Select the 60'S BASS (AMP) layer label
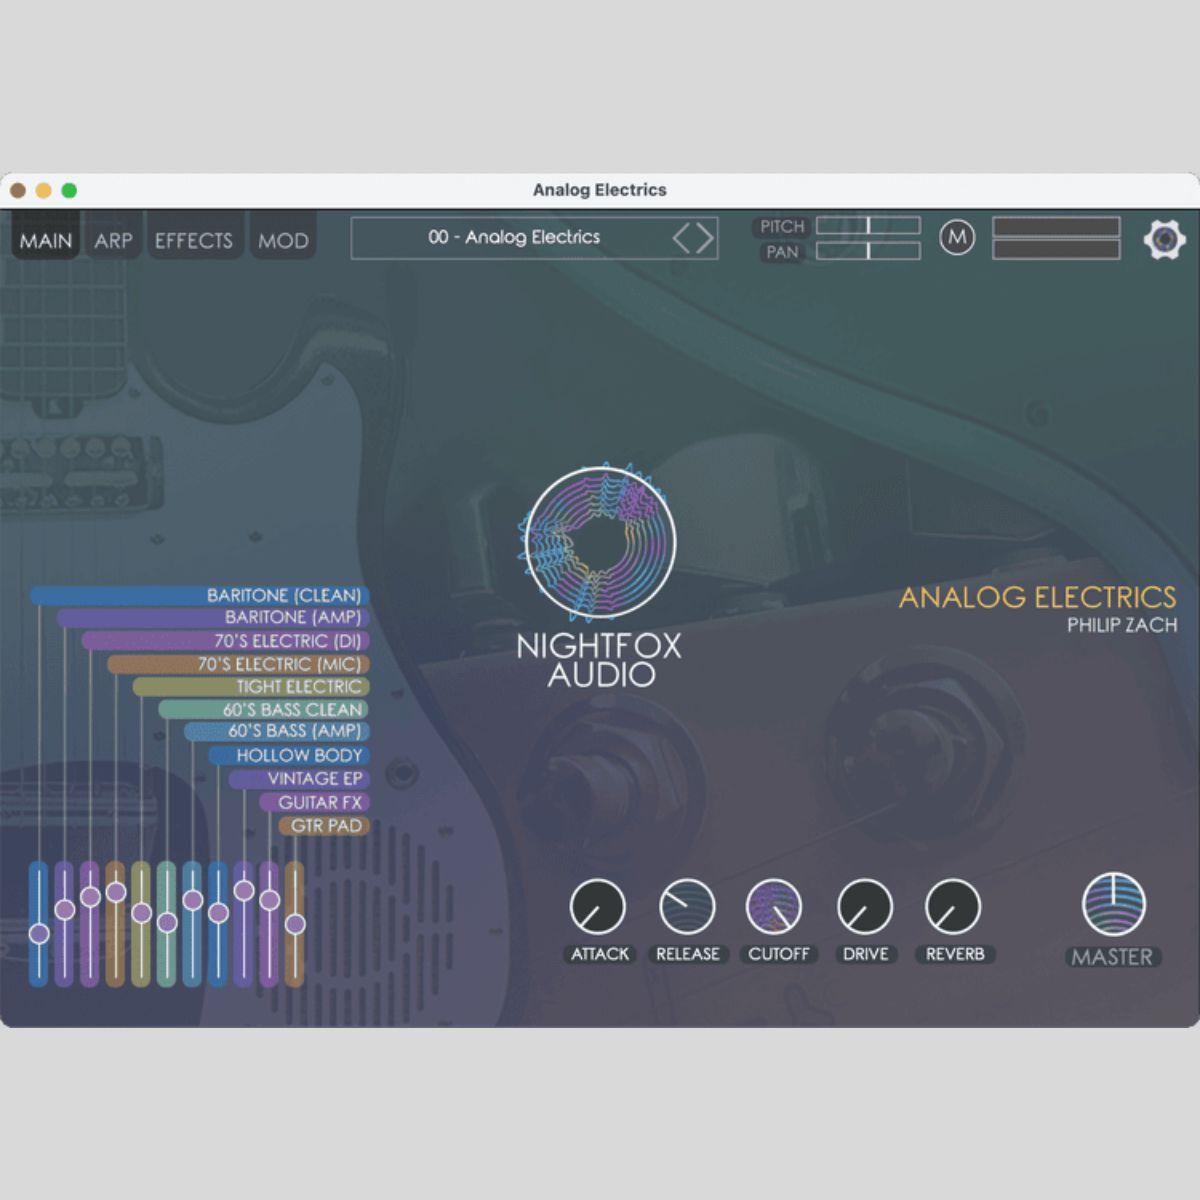 coord(277,731)
